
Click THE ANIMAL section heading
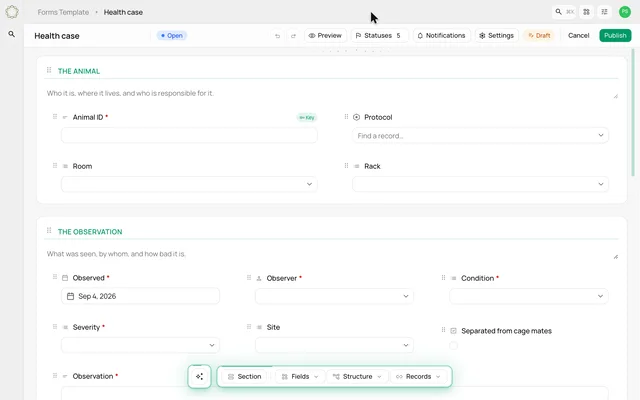coord(79,71)
